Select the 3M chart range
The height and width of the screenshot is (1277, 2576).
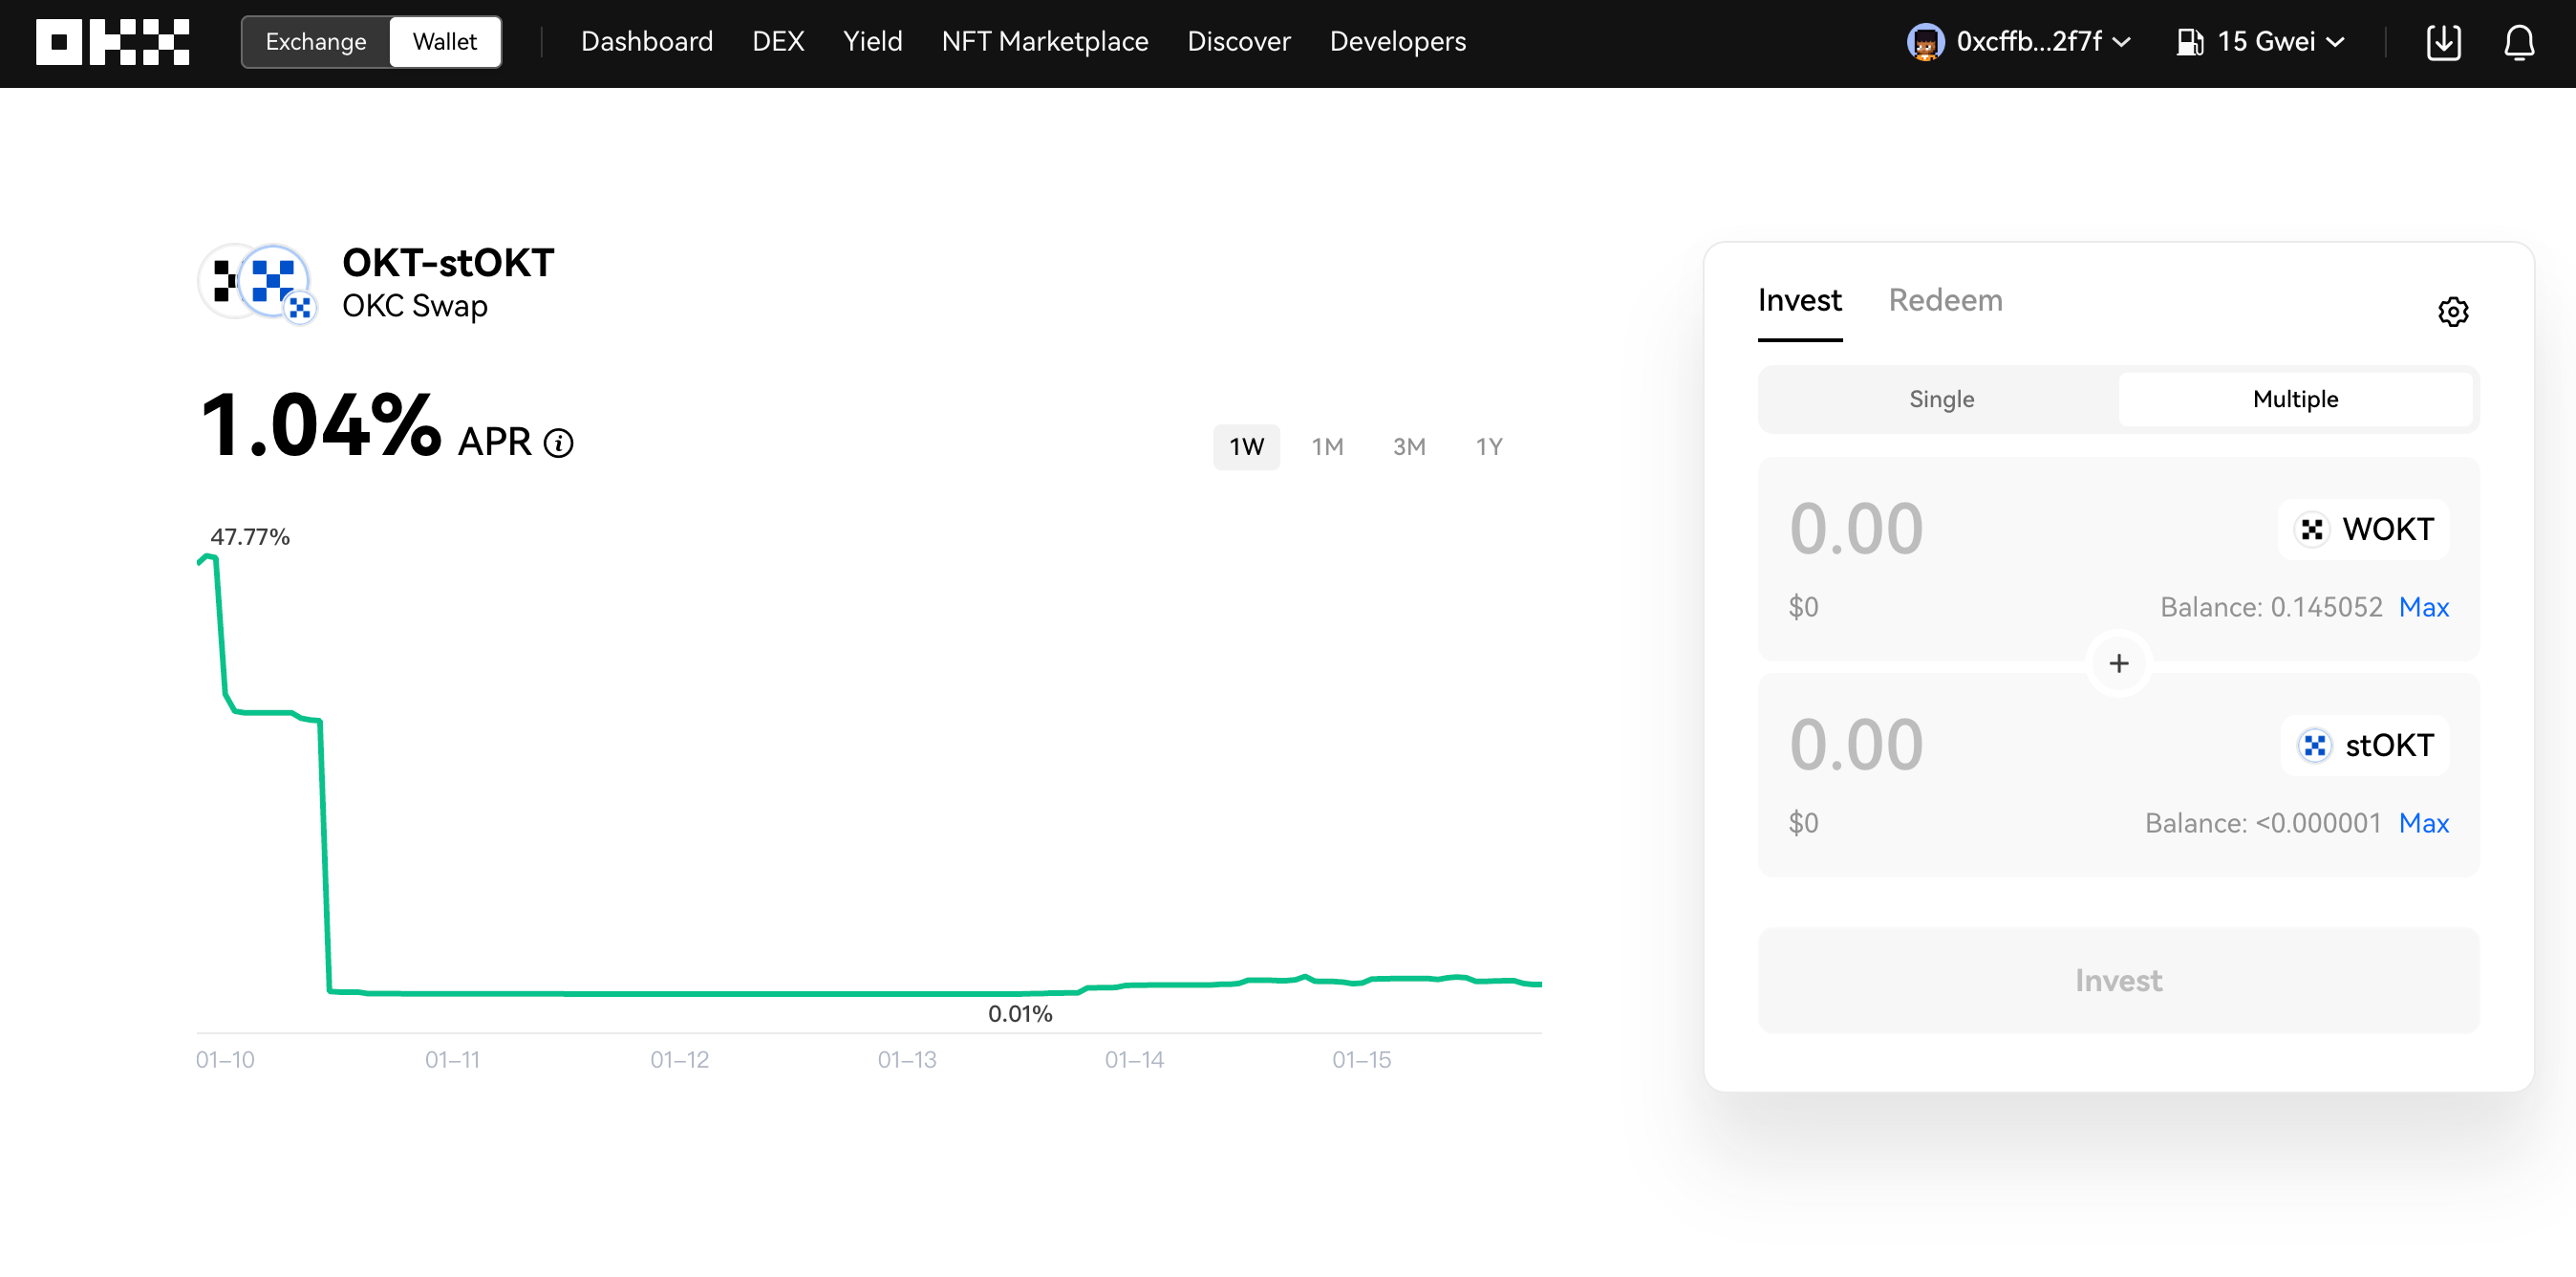point(1409,447)
